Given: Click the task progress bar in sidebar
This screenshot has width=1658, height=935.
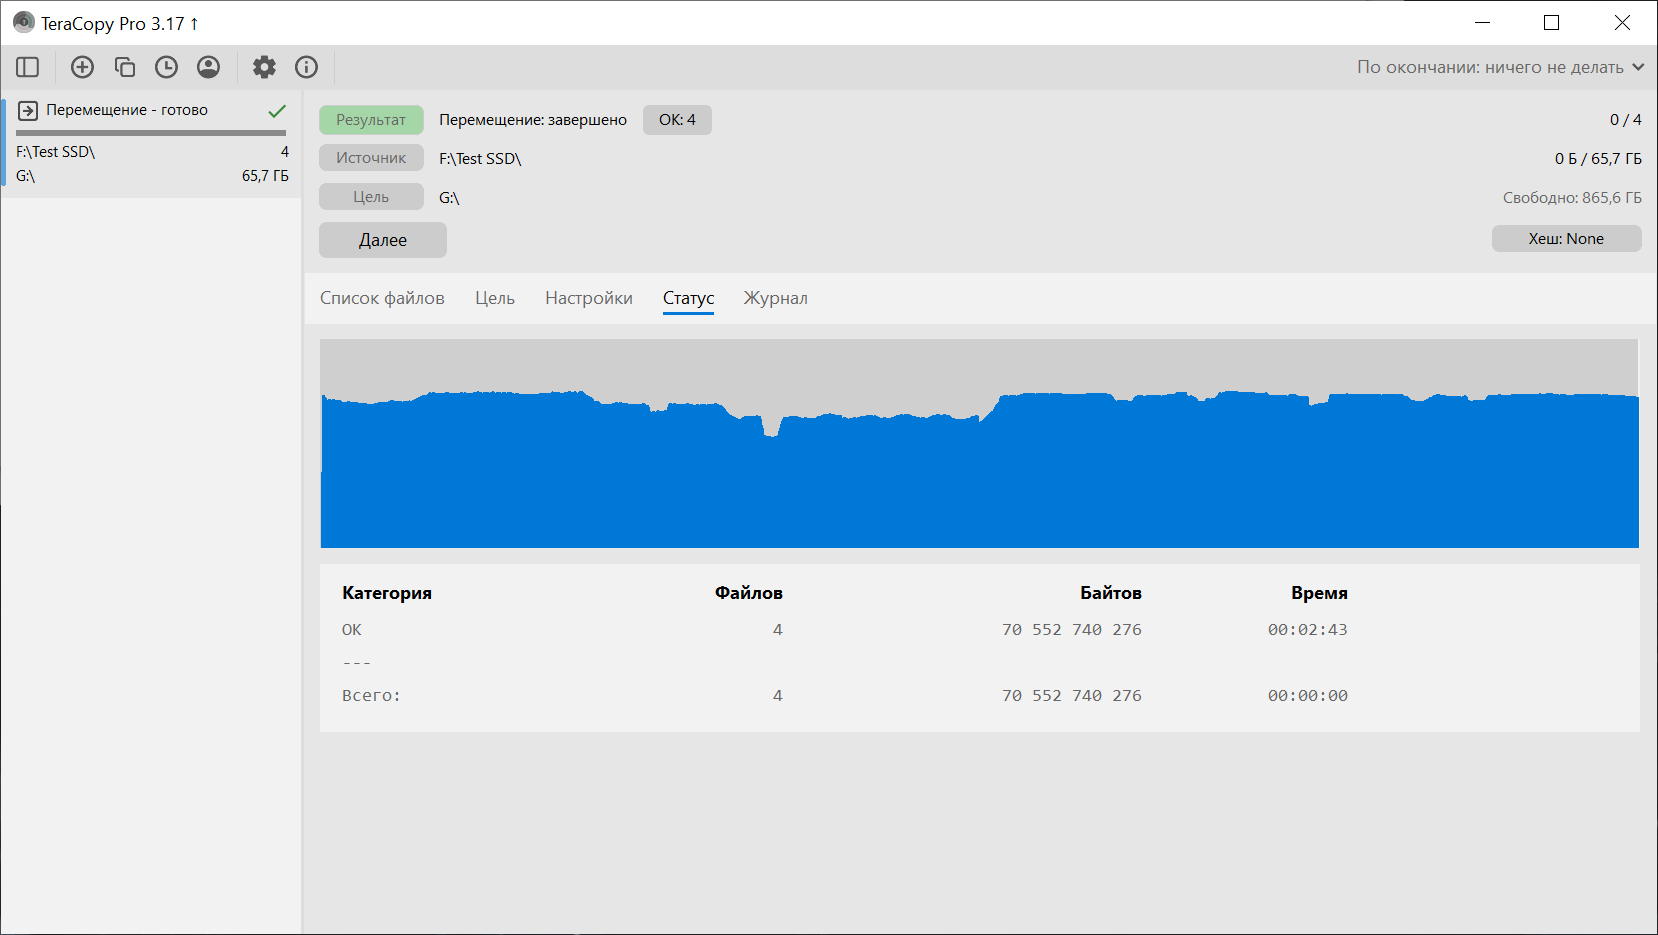Looking at the screenshot, I should [x=151, y=132].
